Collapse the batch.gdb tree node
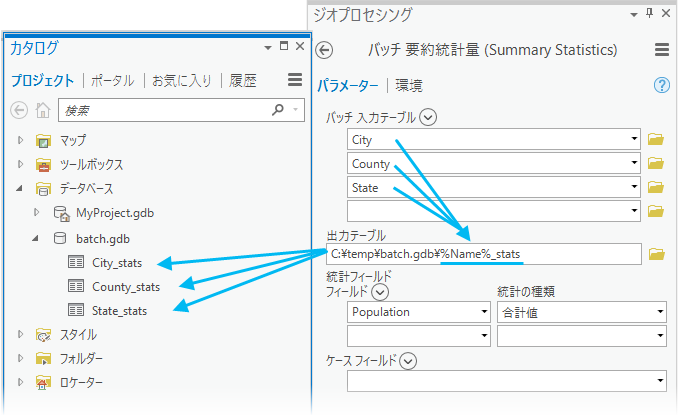 pyautogui.click(x=36, y=238)
